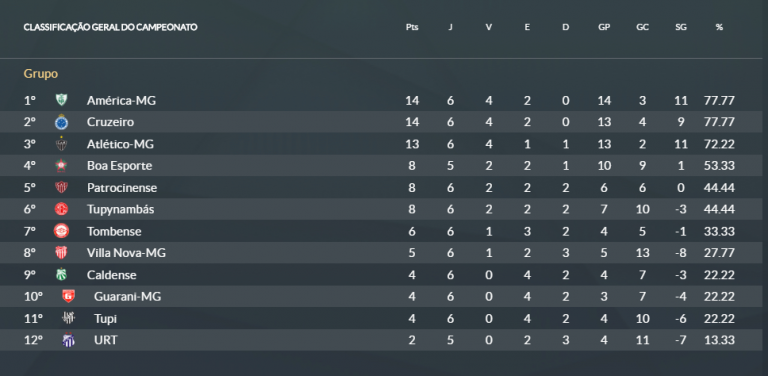Click the América-MG club crest icon

pos(61,100)
